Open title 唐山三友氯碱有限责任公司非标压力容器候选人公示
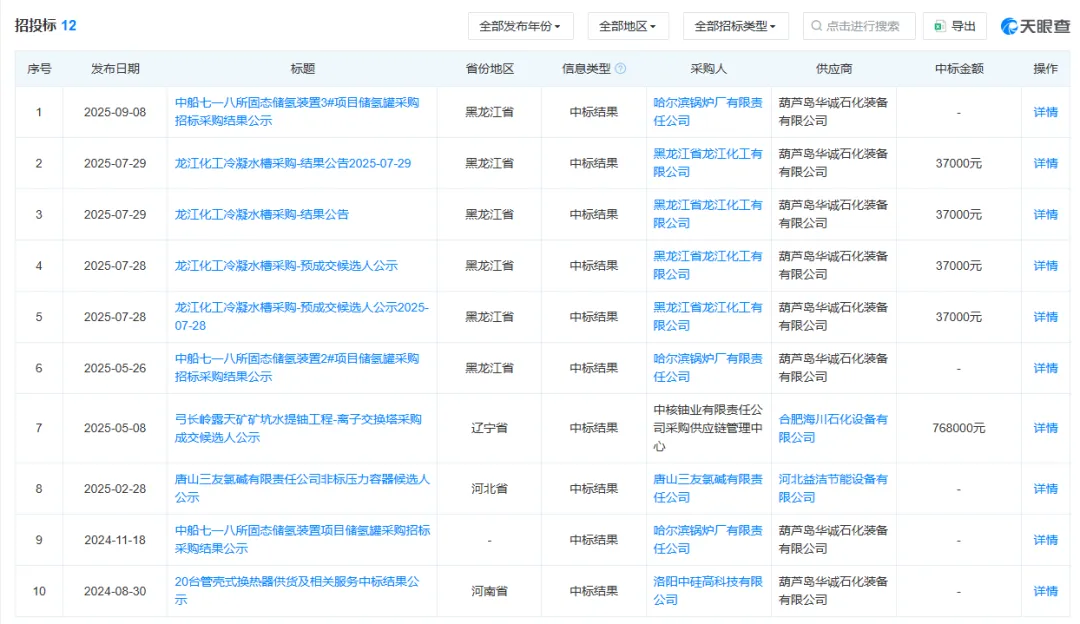 pyautogui.click(x=302, y=488)
